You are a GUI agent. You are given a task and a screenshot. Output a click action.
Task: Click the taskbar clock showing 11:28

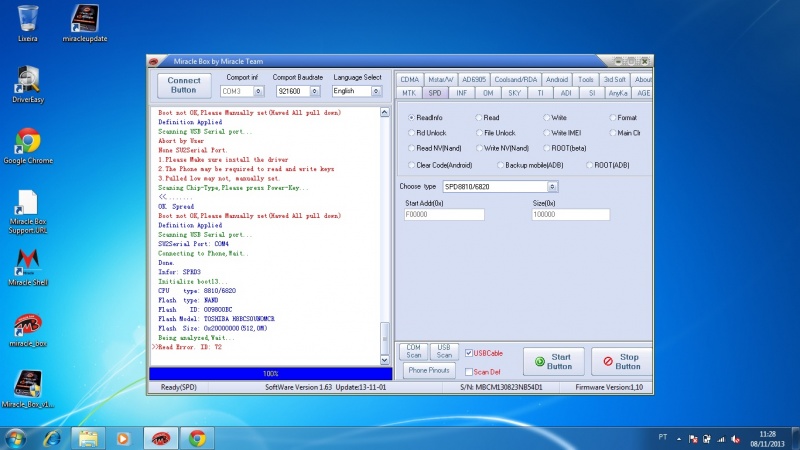click(767, 439)
